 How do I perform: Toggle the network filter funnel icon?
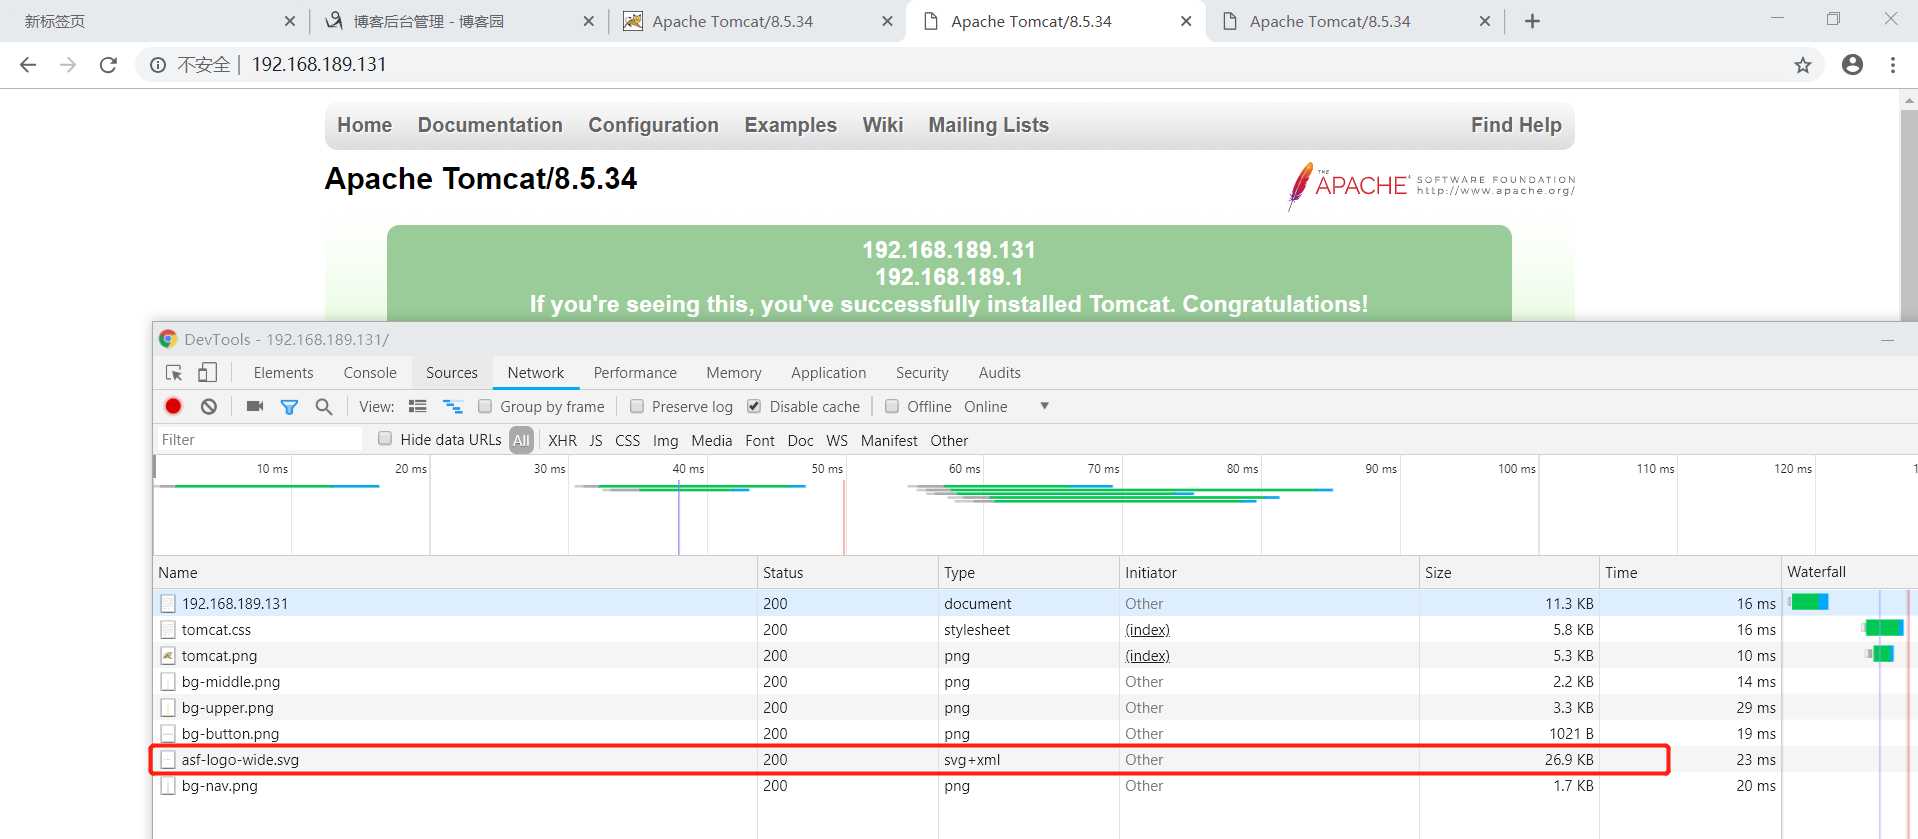coord(289,407)
